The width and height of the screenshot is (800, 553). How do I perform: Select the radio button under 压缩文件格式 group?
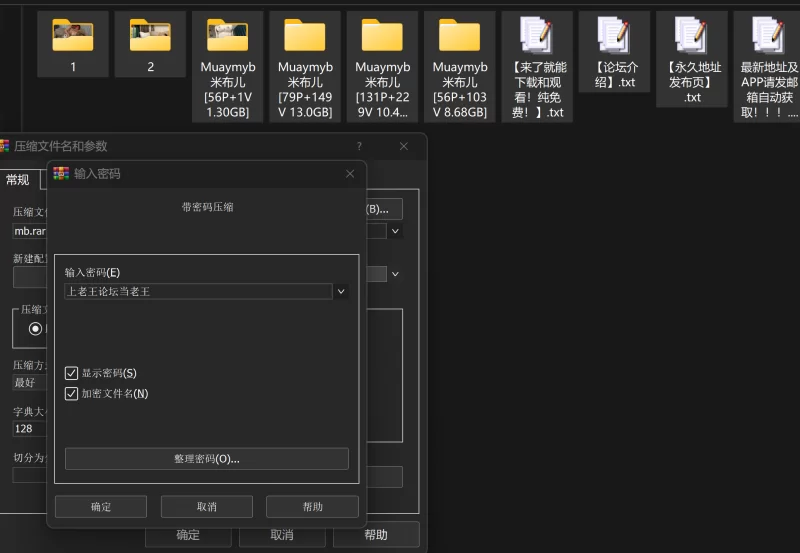click(x=35, y=329)
